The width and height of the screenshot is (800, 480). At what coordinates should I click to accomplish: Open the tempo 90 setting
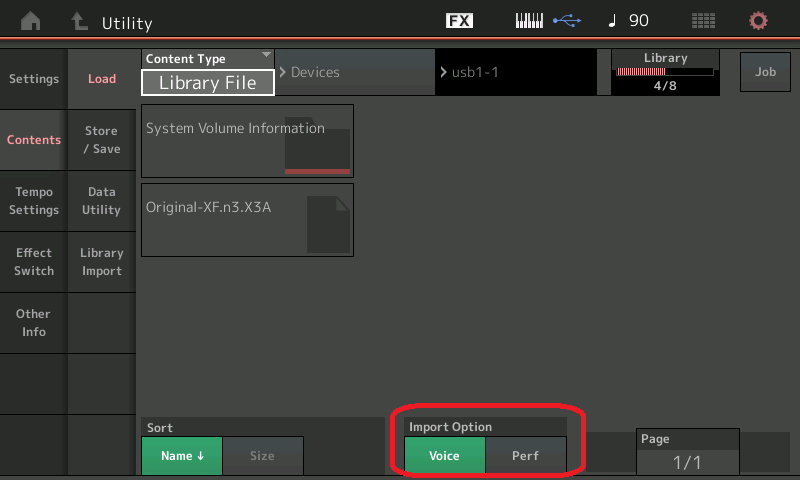point(629,21)
